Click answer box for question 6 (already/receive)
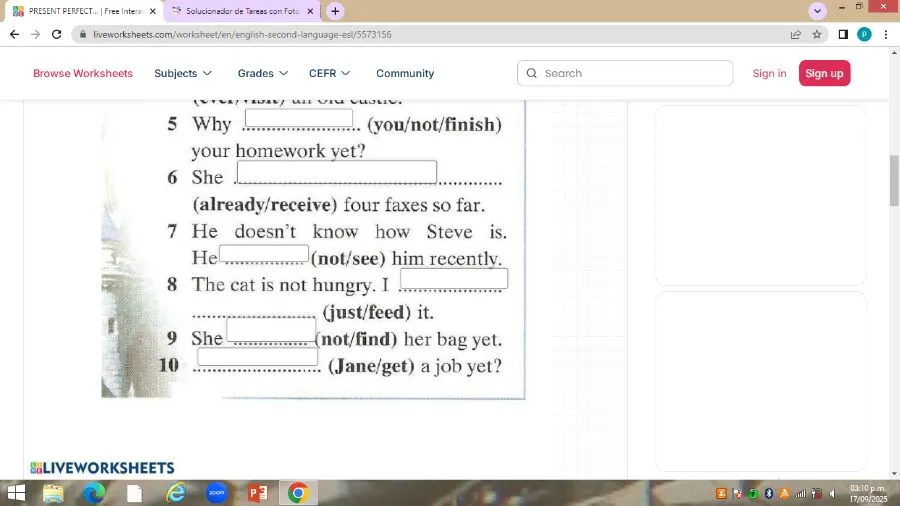This screenshot has width=900, height=506. pos(337,172)
